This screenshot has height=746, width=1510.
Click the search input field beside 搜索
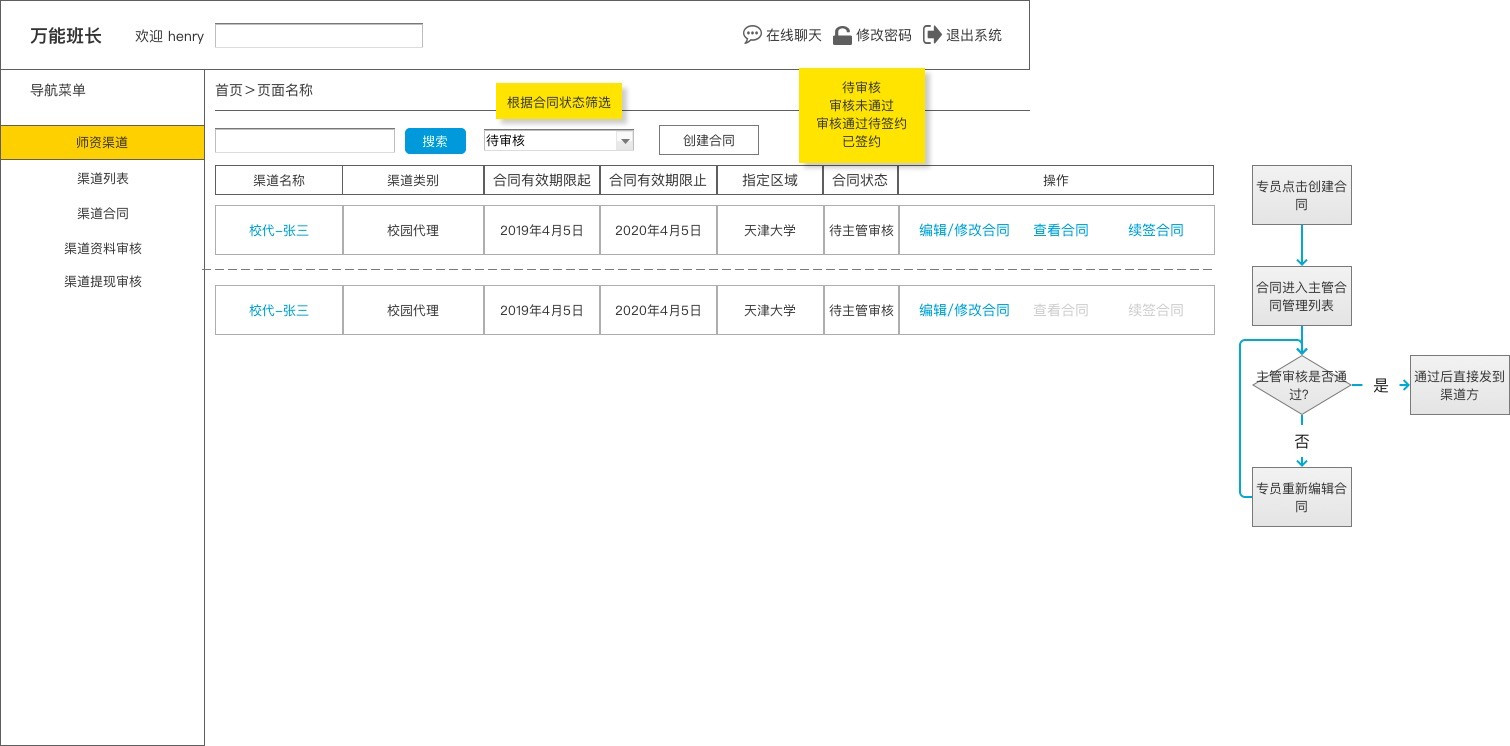305,141
